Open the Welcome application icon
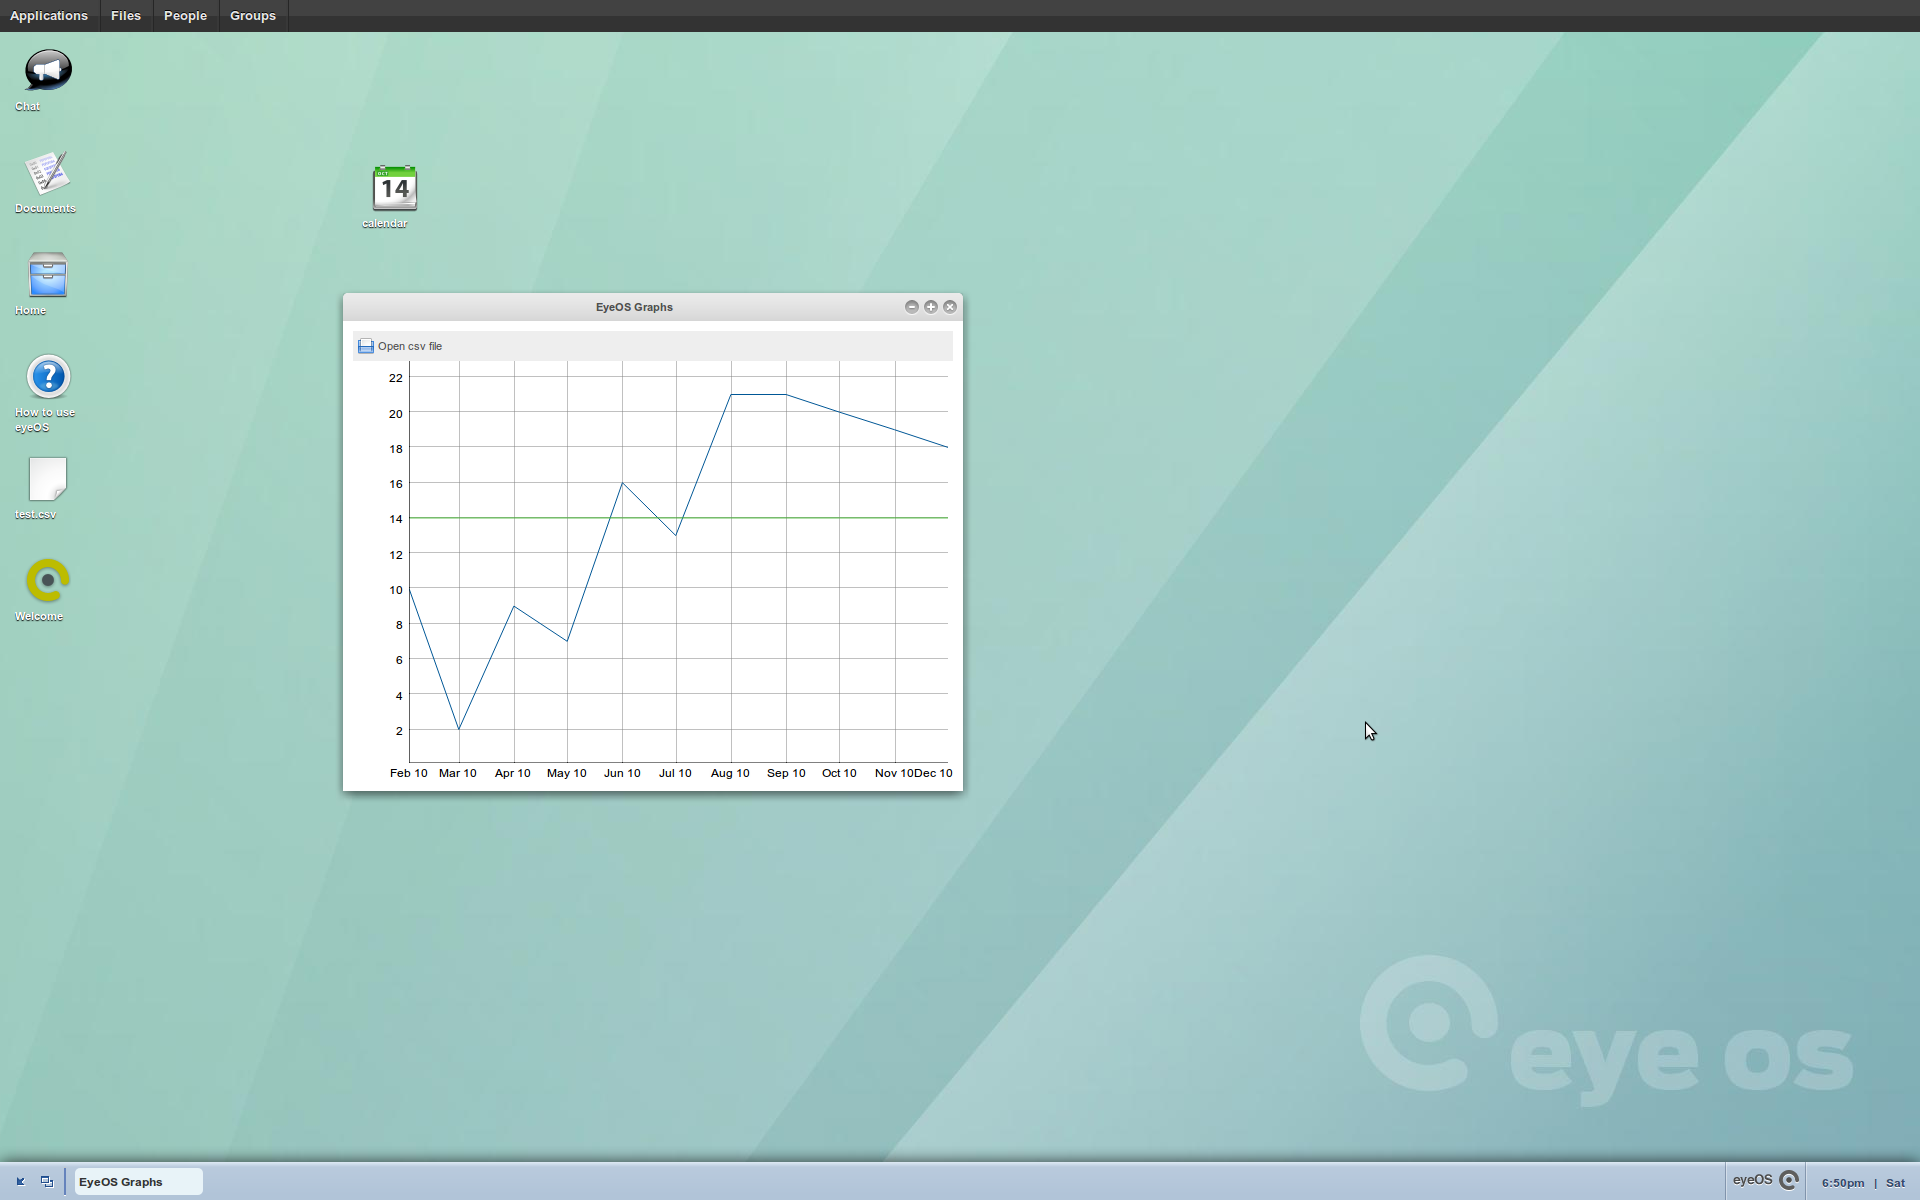The width and height of the screenshot is (1920, 1200). (x=46, y=579)
